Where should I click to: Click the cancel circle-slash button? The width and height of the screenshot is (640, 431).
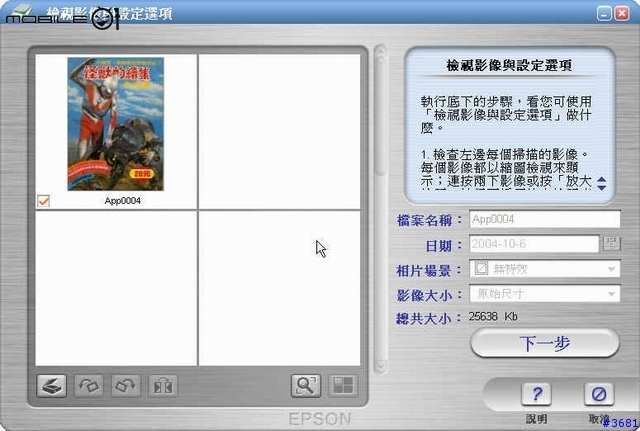pyautogui.click(x=599, y=394)
